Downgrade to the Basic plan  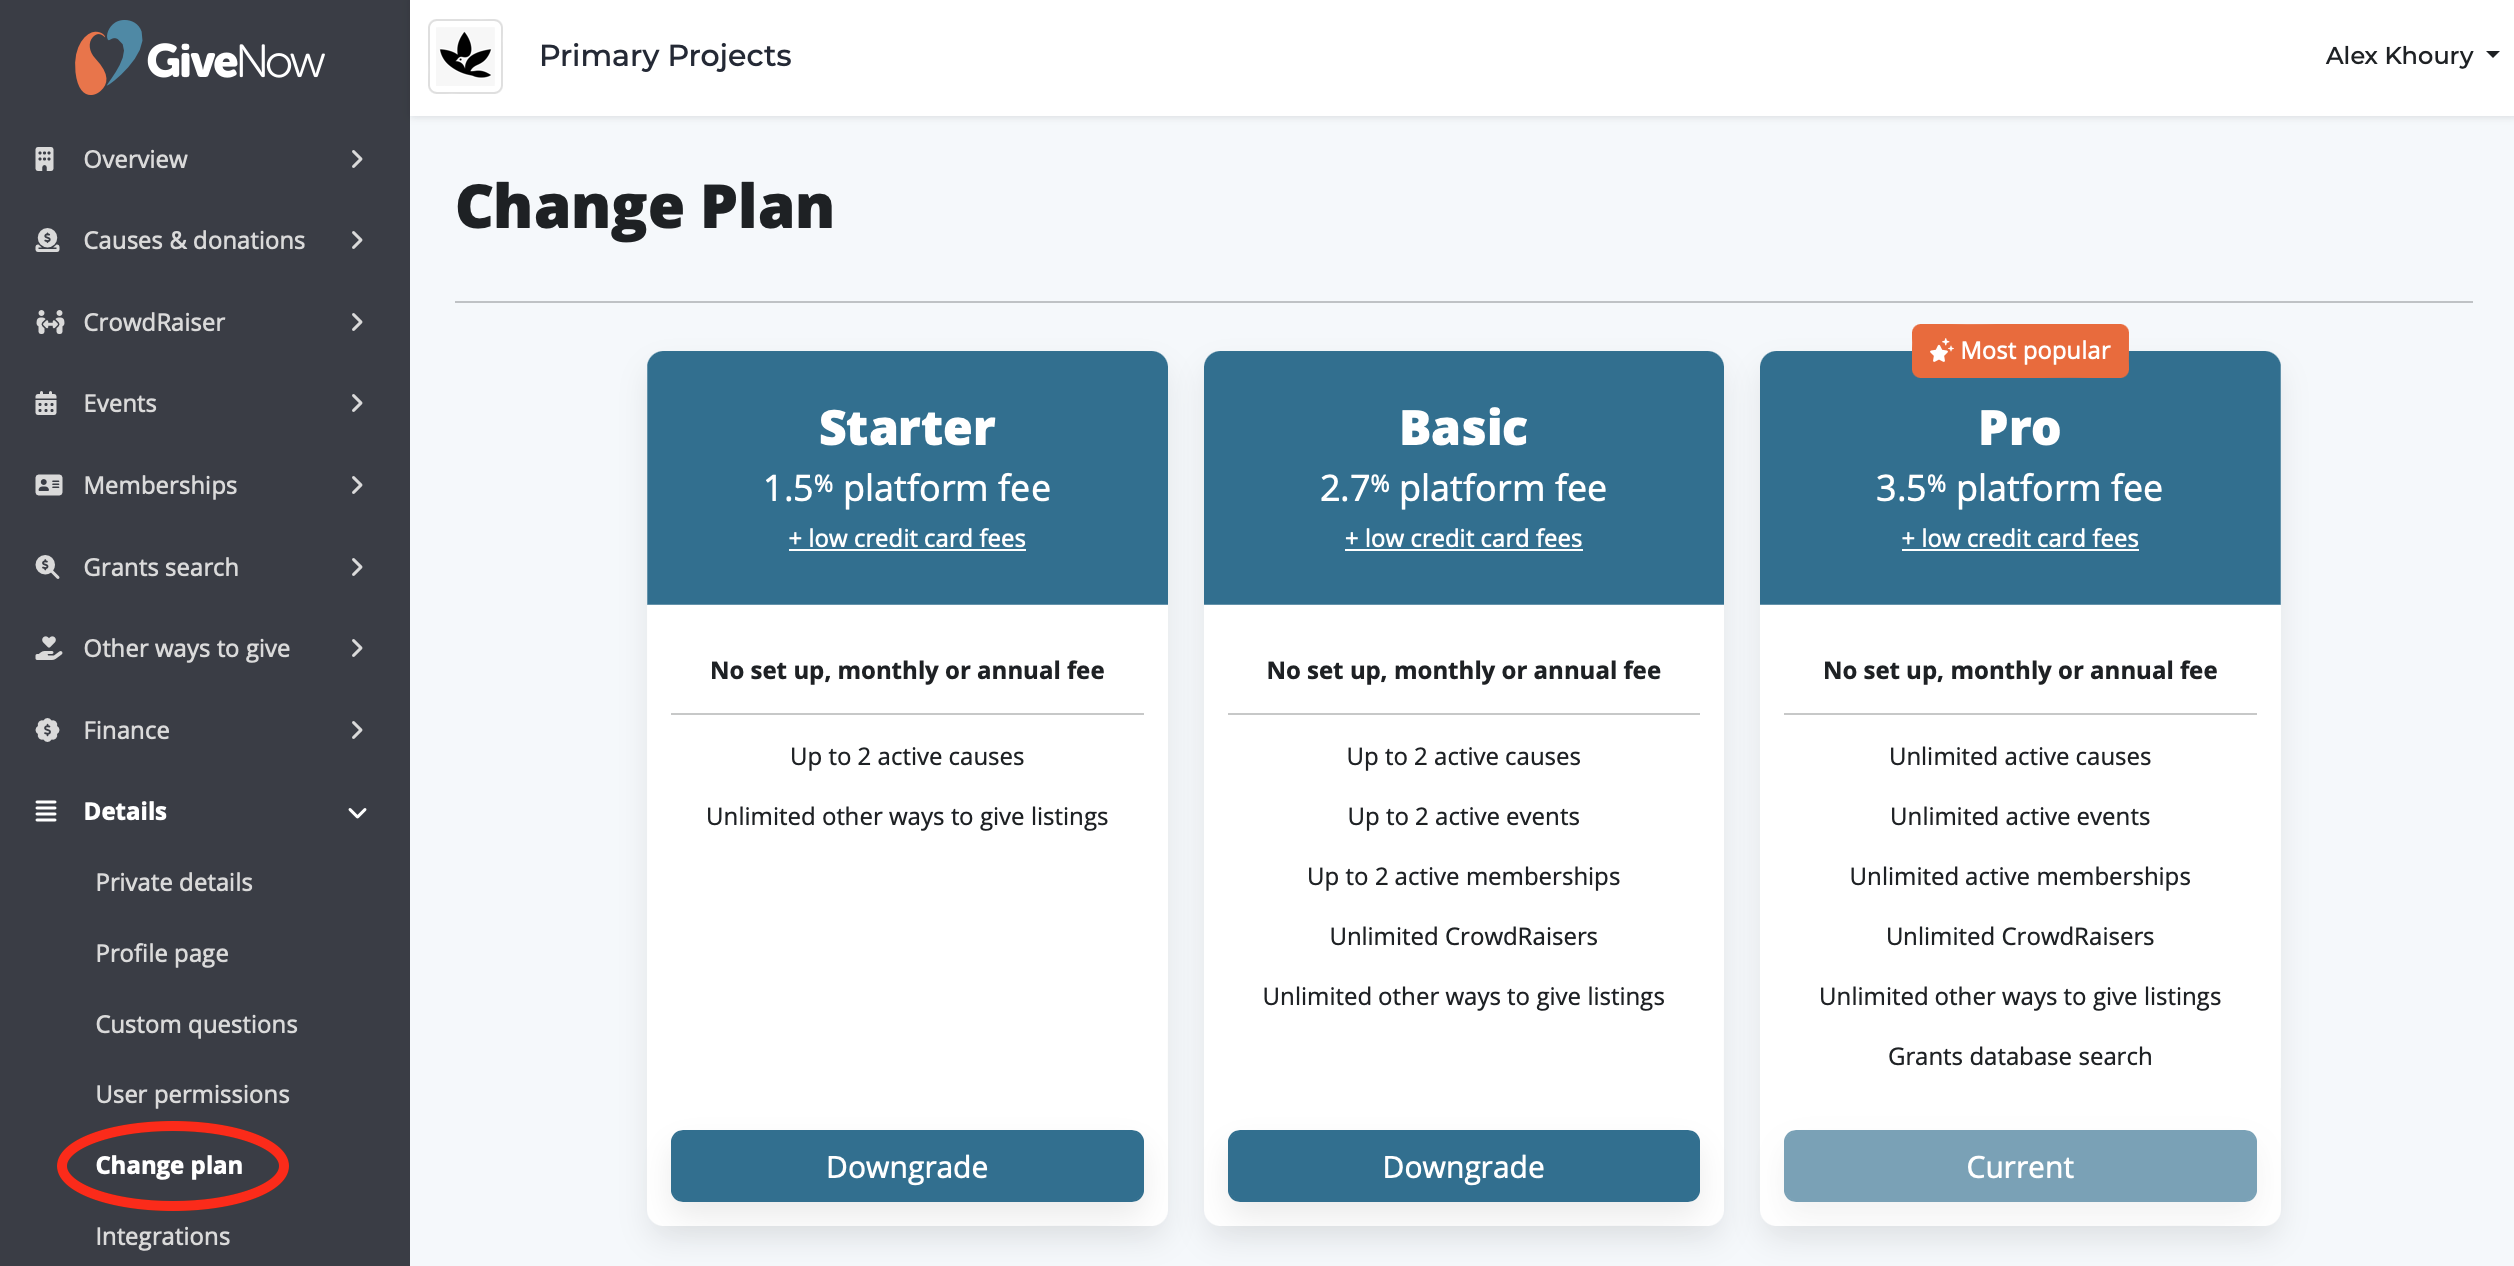pyautogui.click(x=1463, y=1166)
